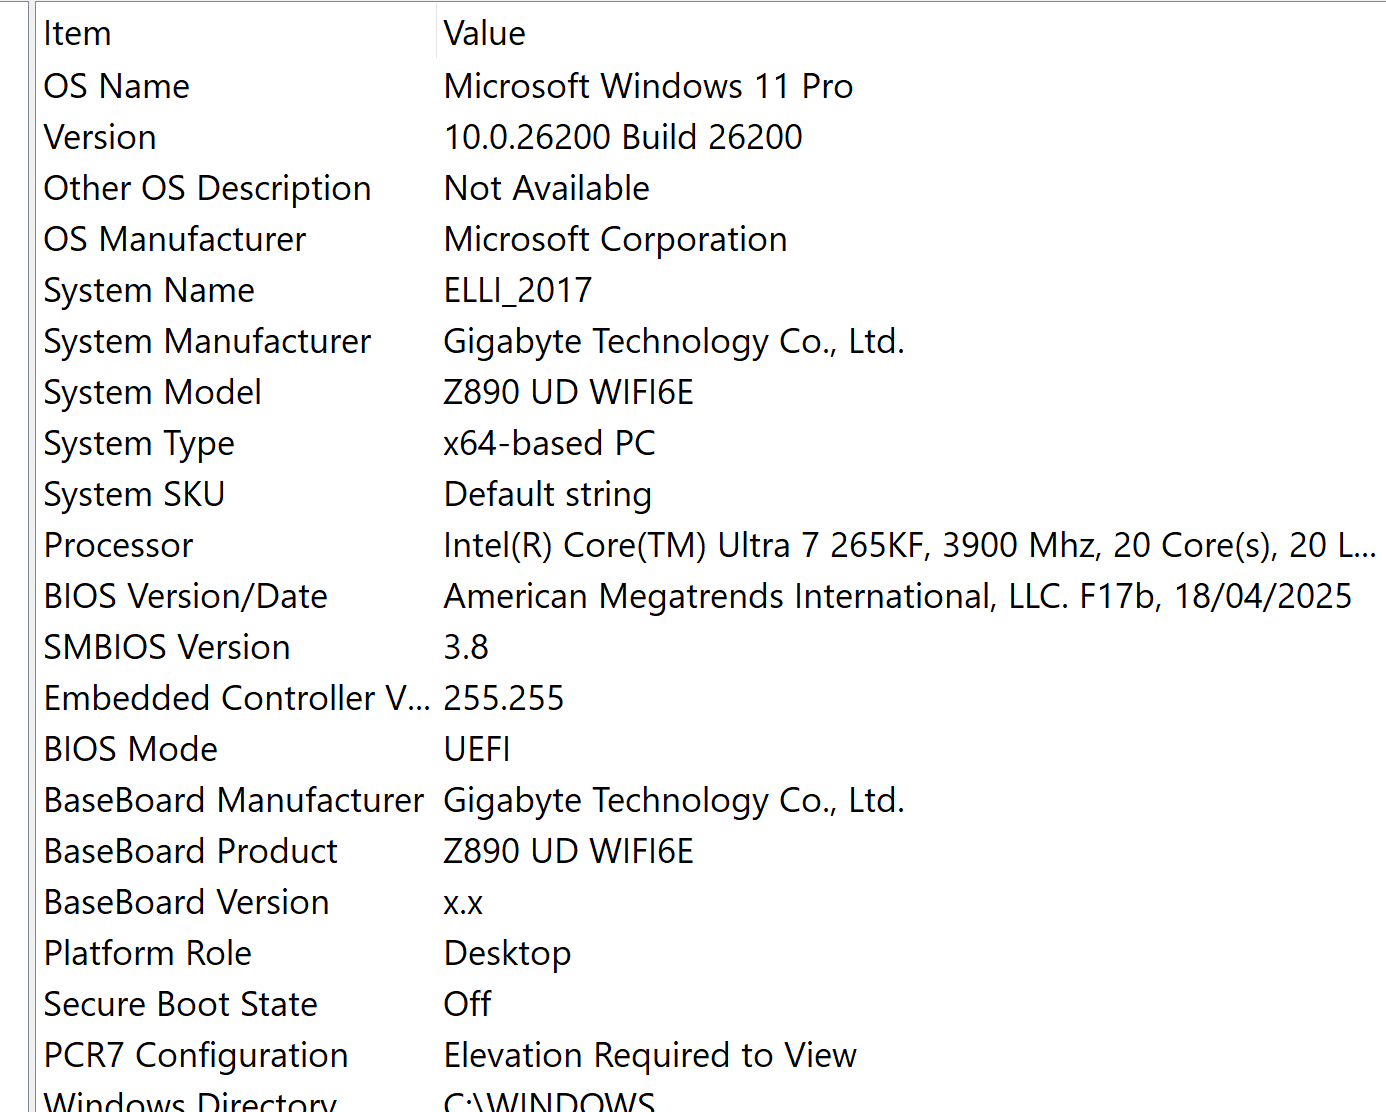This screenshot has height=1112, width=1386.
Task: Select the OS Manufacturer row
Action: (175, 239)
